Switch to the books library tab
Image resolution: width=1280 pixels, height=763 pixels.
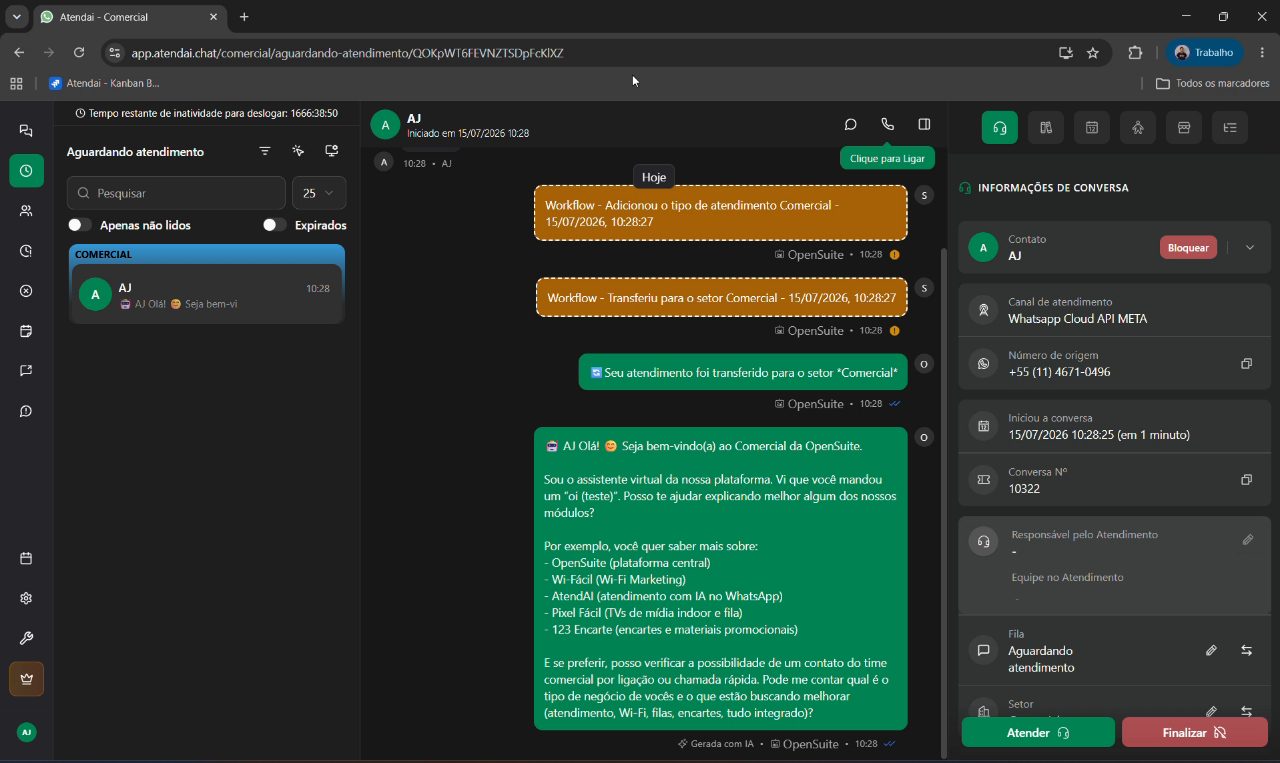pos(1046,128)
